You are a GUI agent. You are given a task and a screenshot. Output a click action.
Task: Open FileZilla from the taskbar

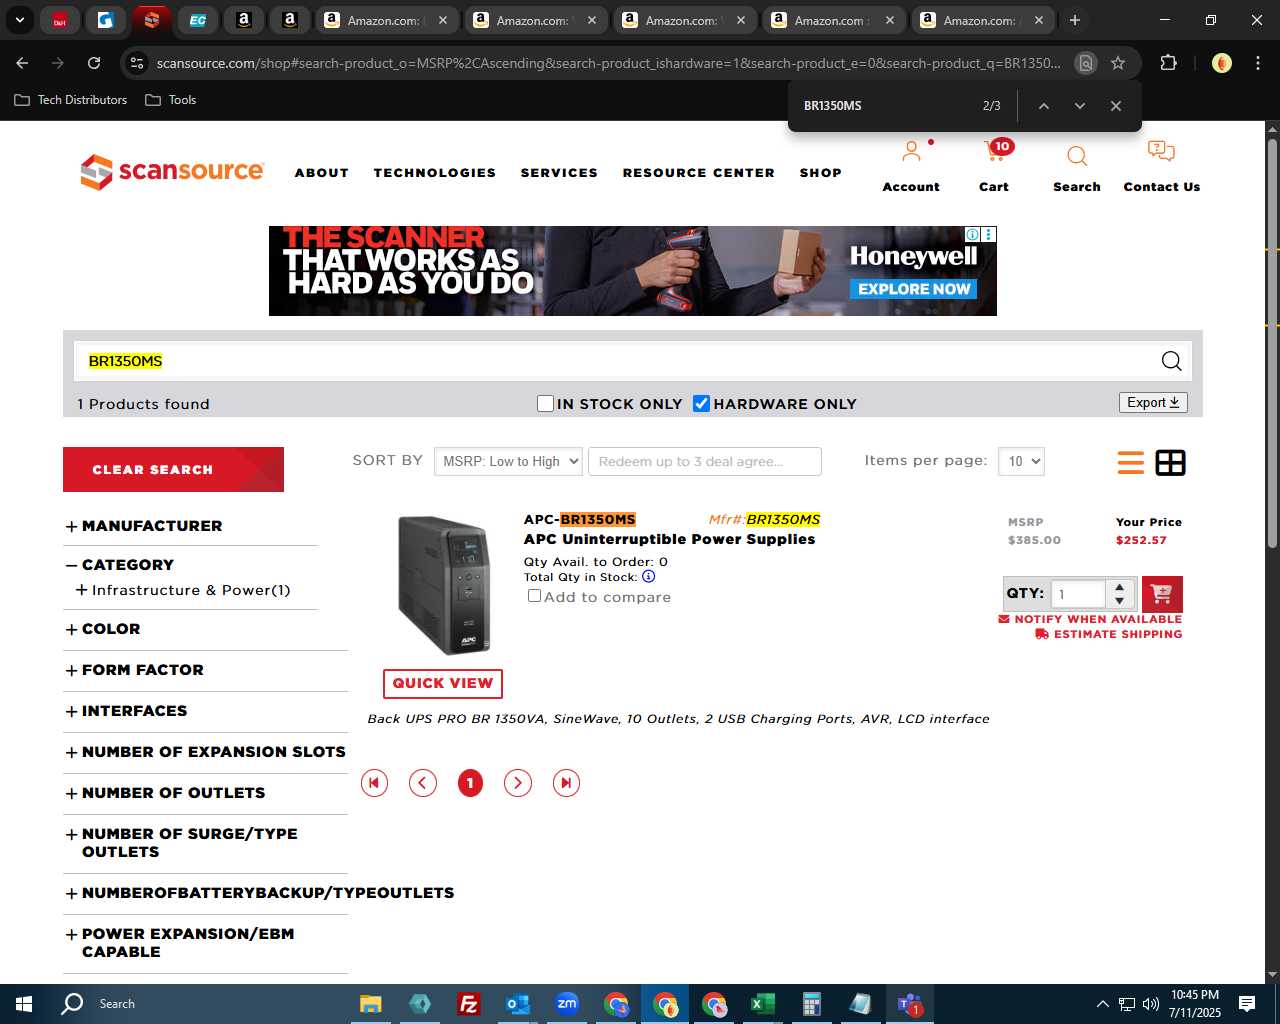(468, 1004)
